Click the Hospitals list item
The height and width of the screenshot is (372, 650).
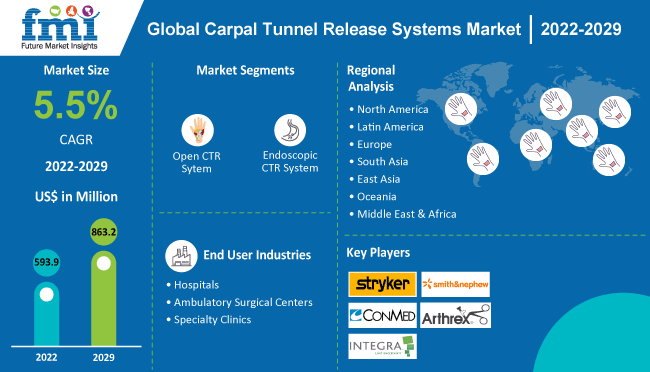click(x=196, y=285)
